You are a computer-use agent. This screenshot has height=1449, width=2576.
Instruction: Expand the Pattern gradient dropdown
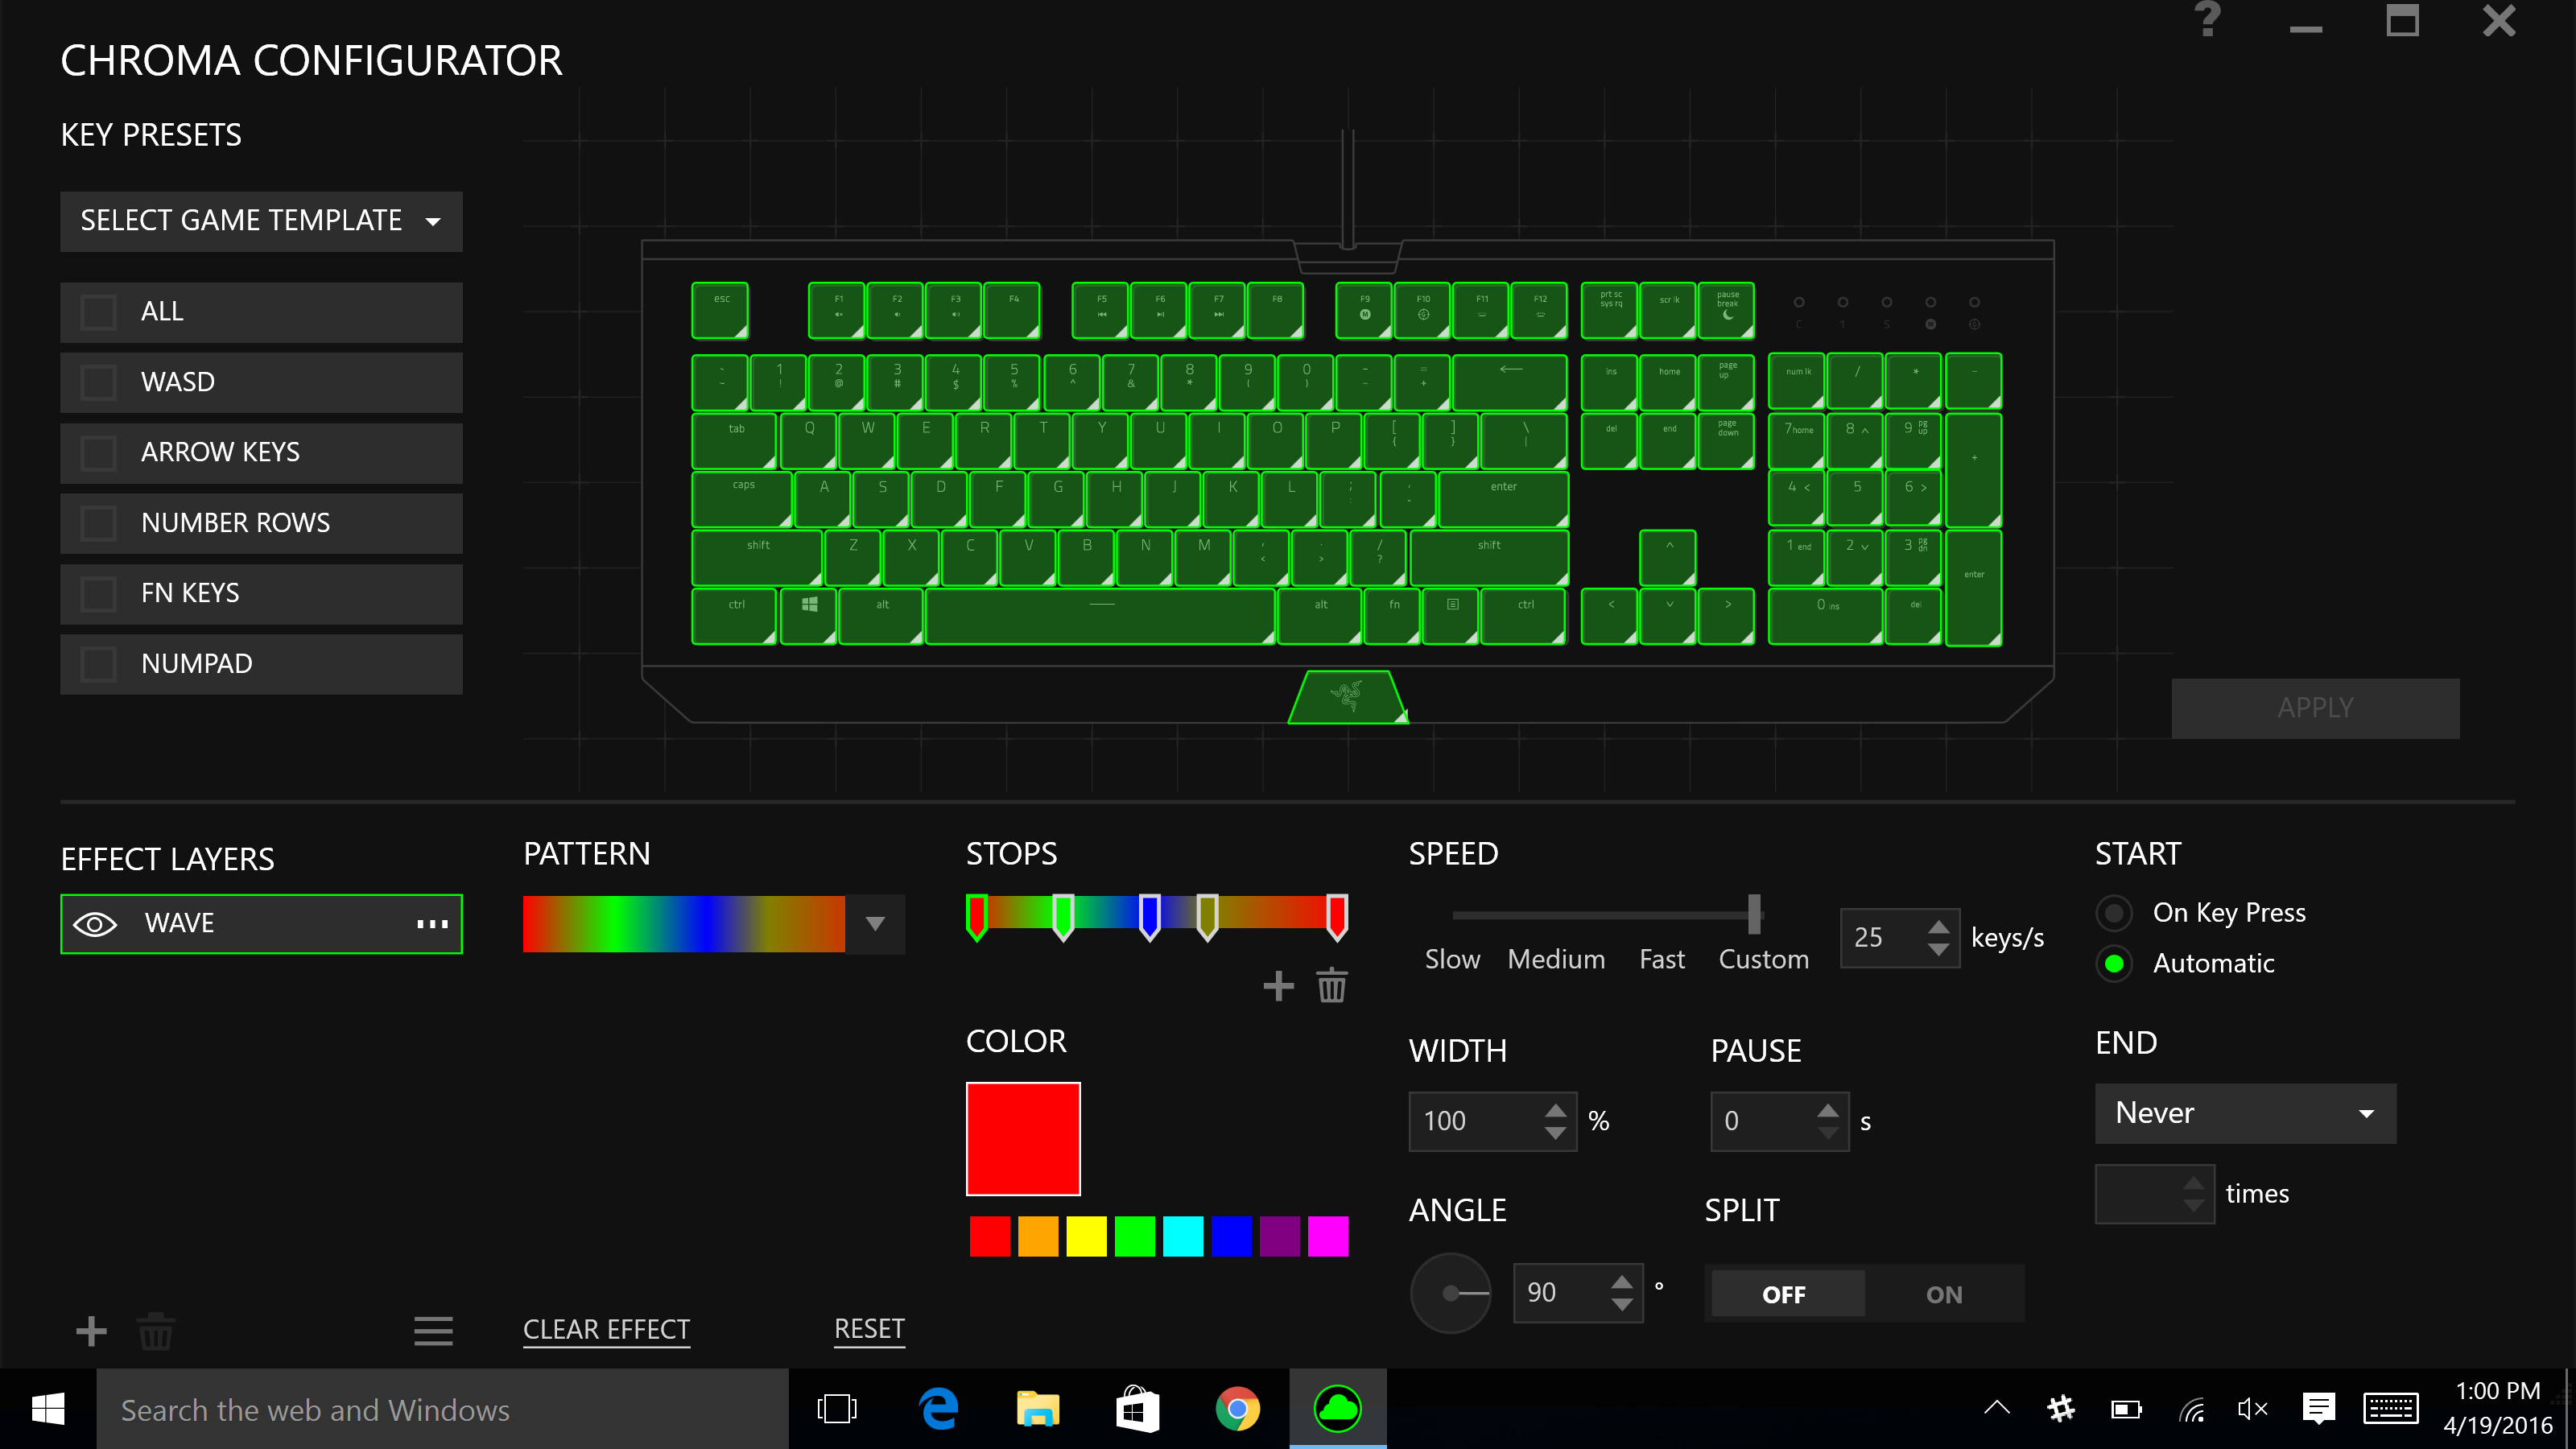[875, 924]
